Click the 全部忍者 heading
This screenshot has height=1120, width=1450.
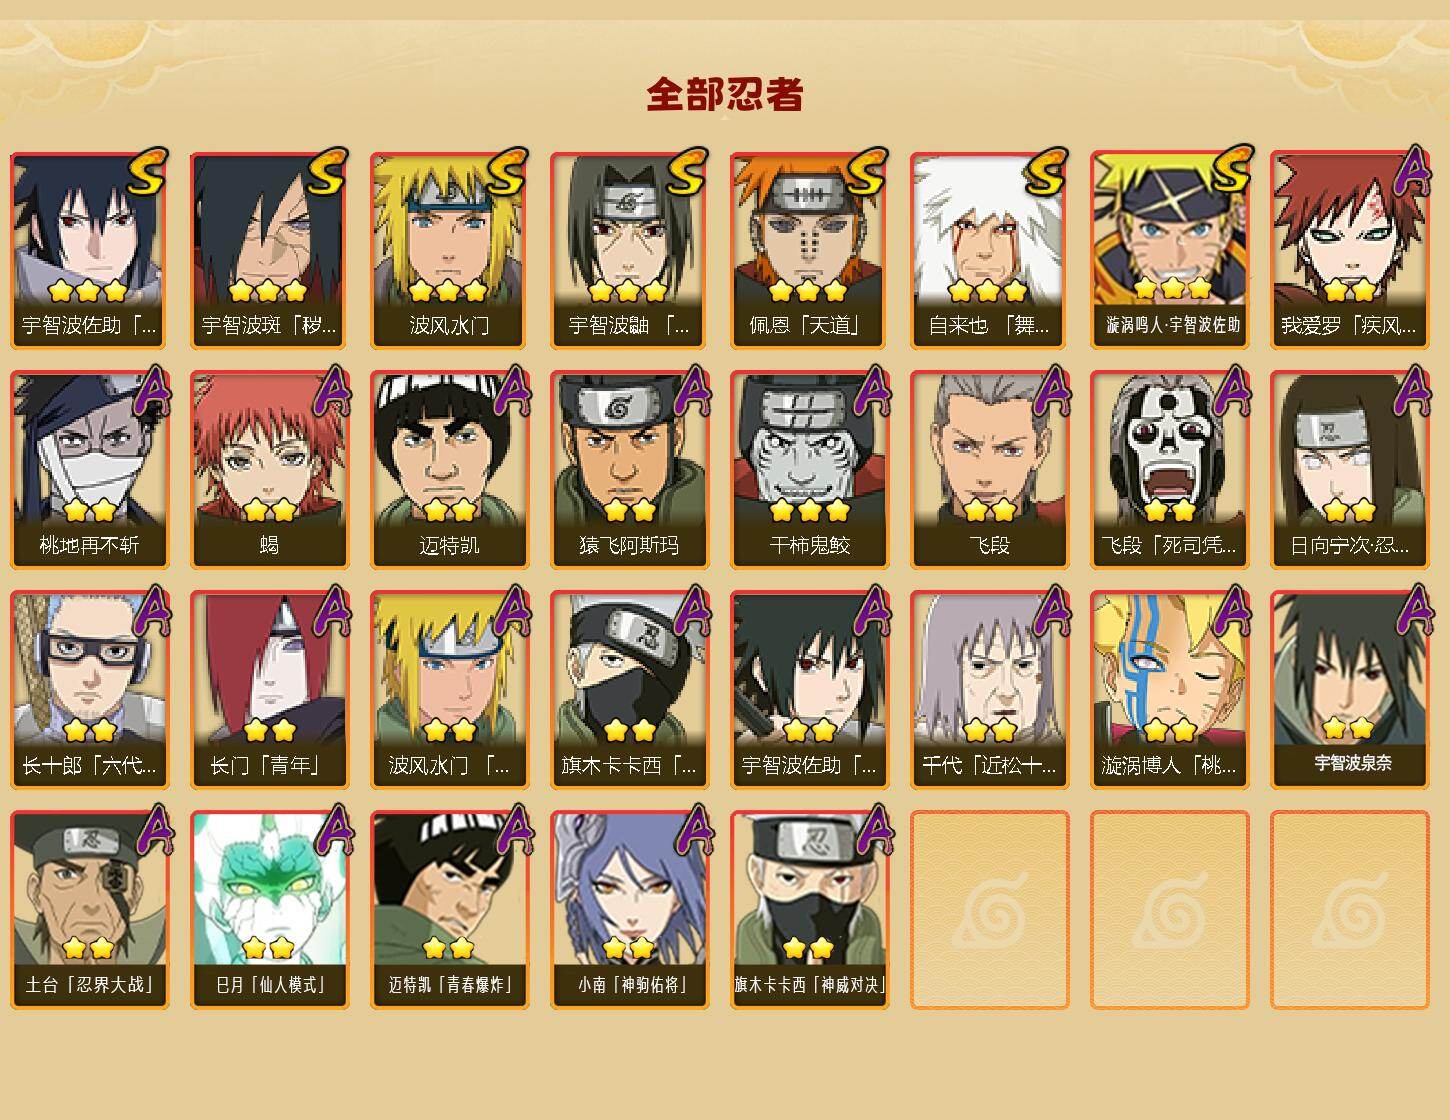tap(725, 94)
